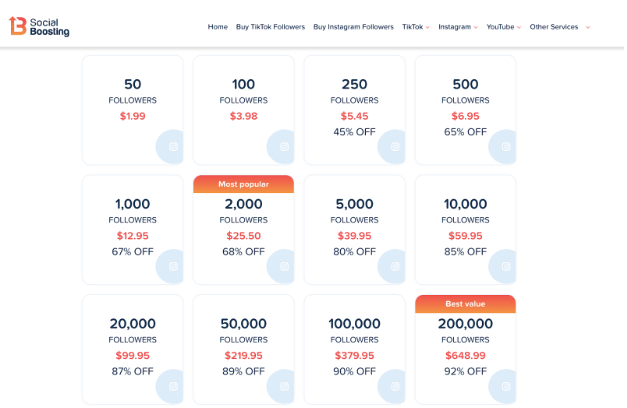Viewport: 627px width, 408px height.
Task: Go to the Home page
Action: 218,27
